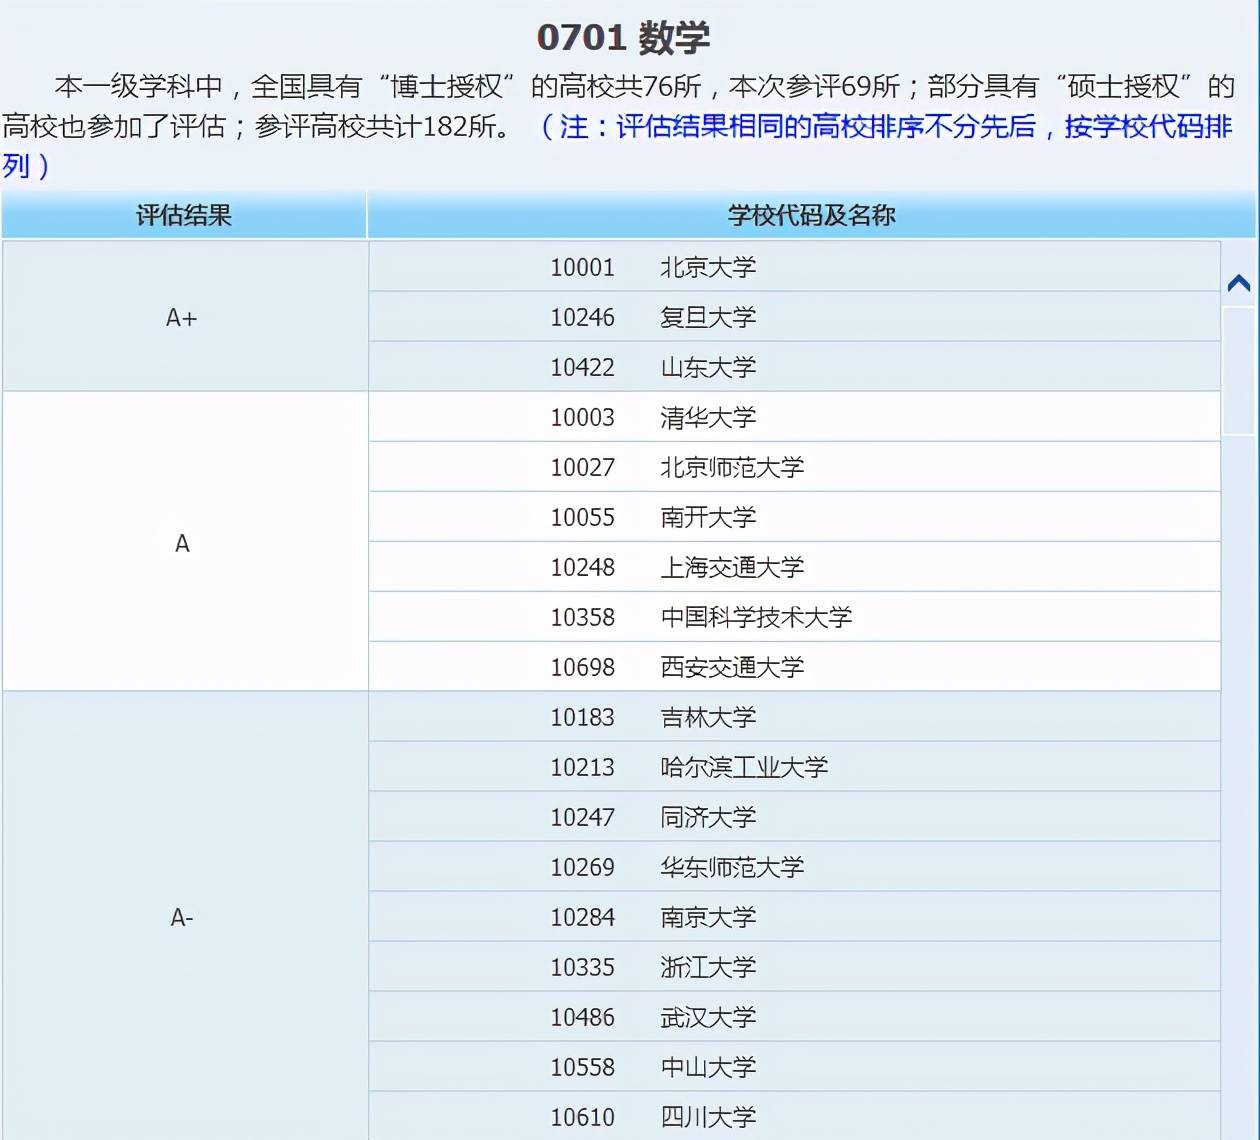Select the row 10001 北京大学
The image size is (1260, 1140).
[795, 267]
